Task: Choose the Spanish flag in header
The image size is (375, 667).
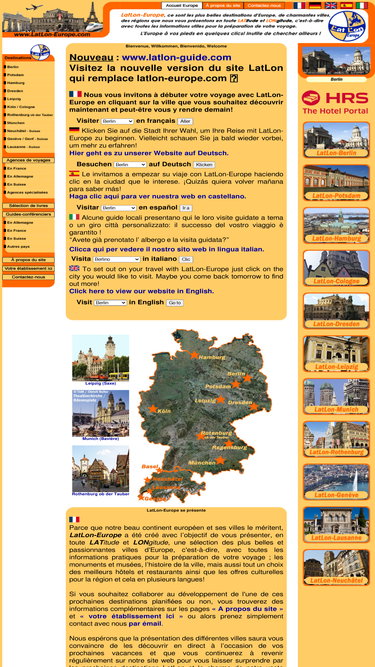Action: pos(346,5)
